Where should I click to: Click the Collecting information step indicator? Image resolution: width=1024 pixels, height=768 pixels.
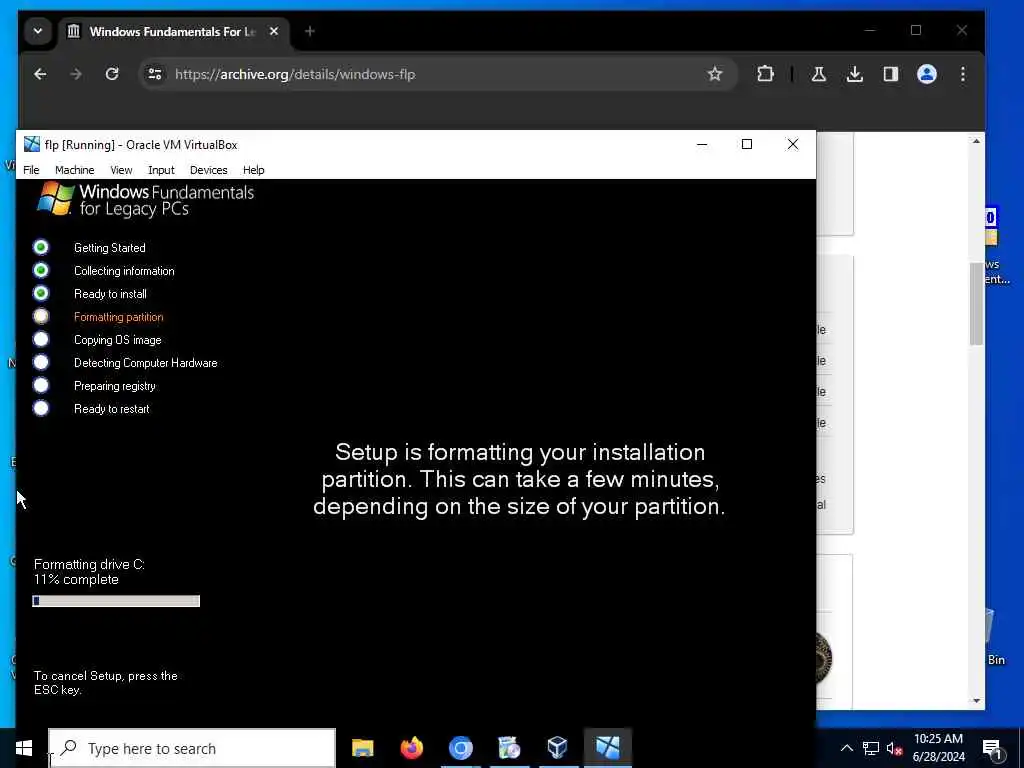[40, 270]
